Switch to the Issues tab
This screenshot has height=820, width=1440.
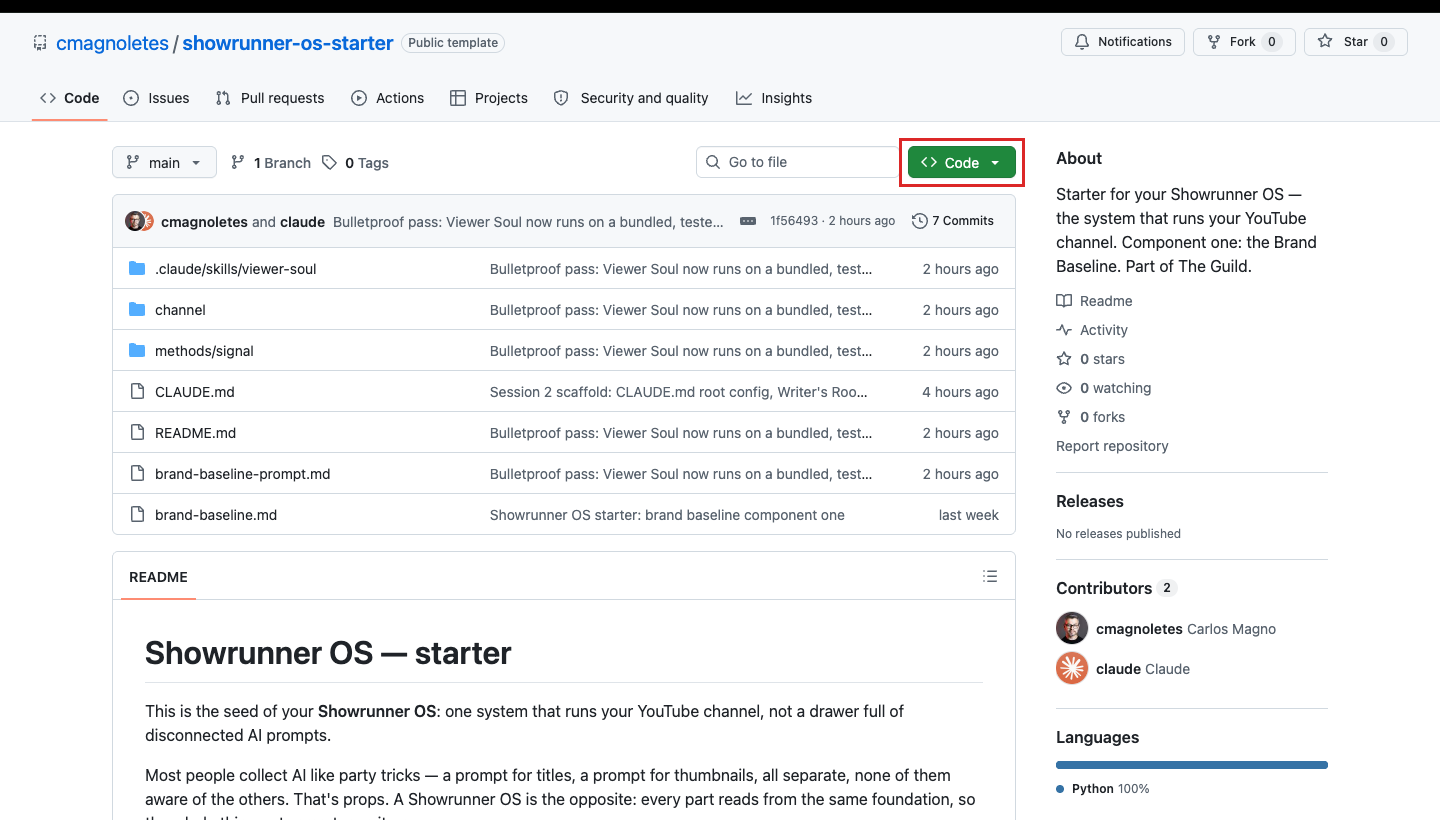point(156,98)
